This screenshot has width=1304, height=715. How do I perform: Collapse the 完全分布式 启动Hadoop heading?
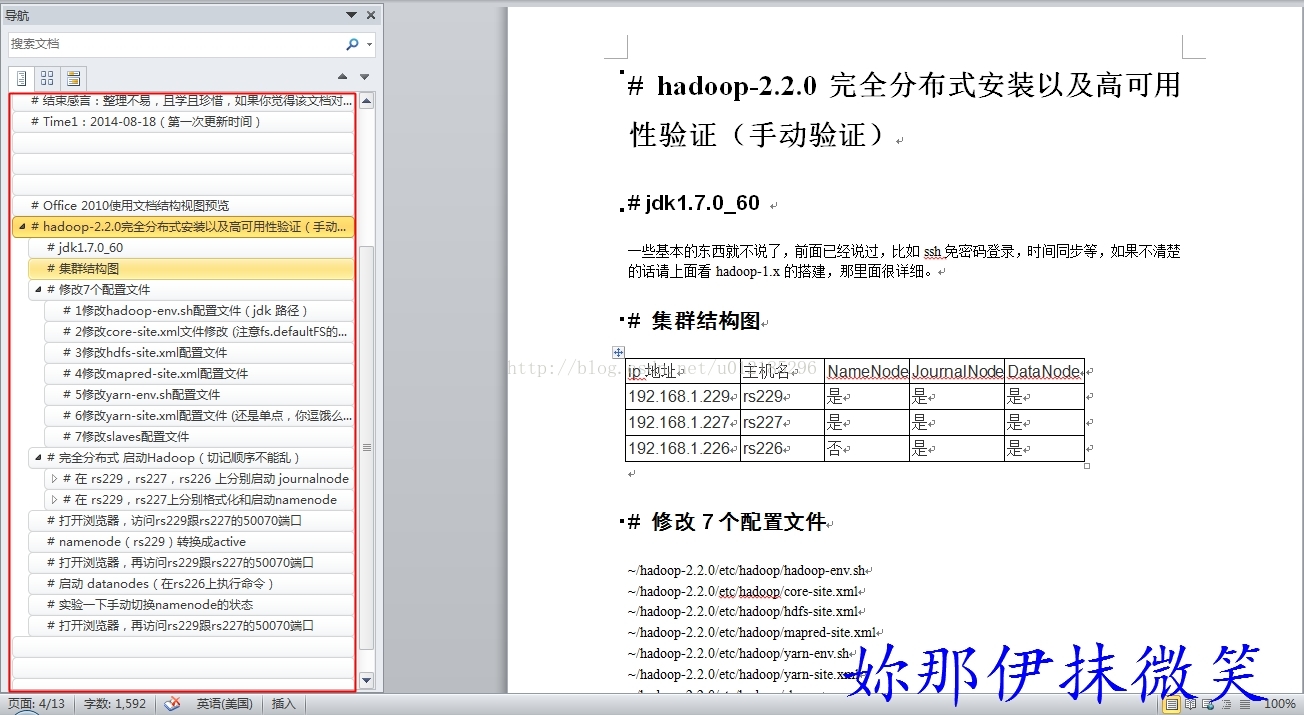(38, 457)
